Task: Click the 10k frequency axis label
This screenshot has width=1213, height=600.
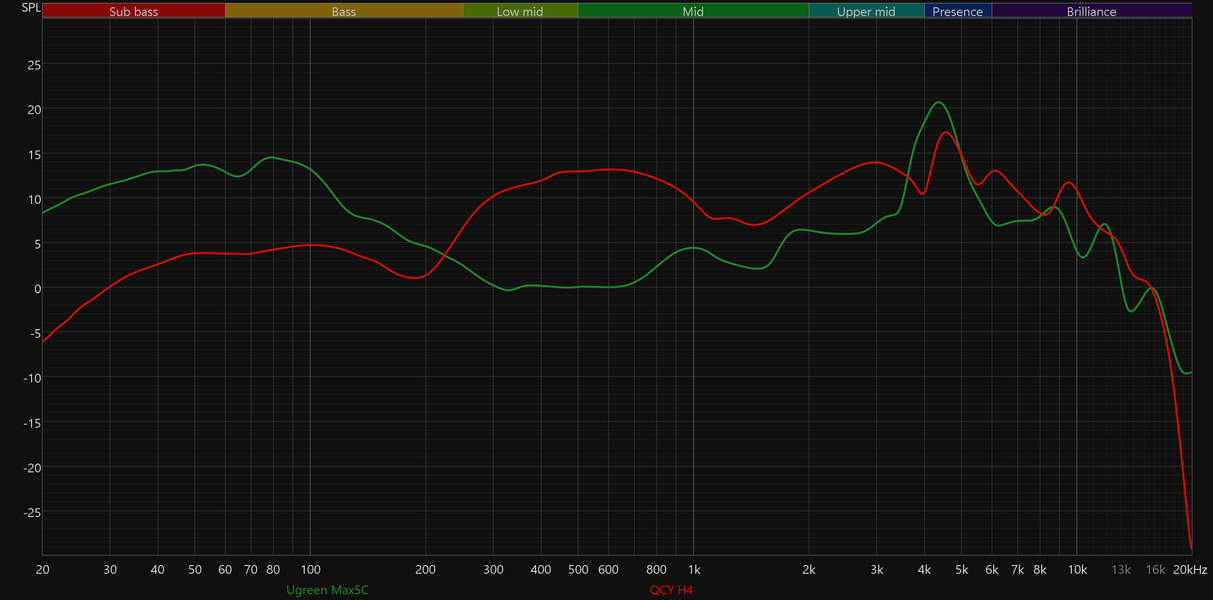Action: (1077, 570)
